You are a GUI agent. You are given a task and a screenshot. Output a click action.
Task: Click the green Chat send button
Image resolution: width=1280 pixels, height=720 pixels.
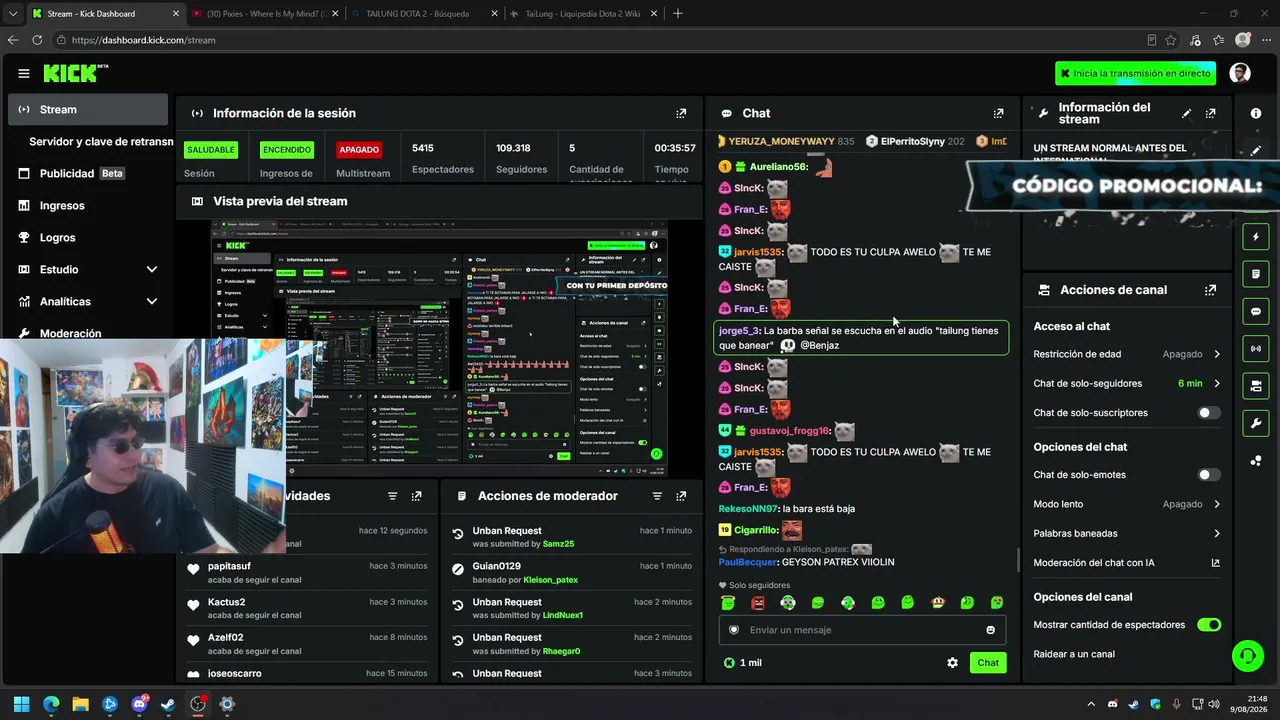[x=988, y=662]
